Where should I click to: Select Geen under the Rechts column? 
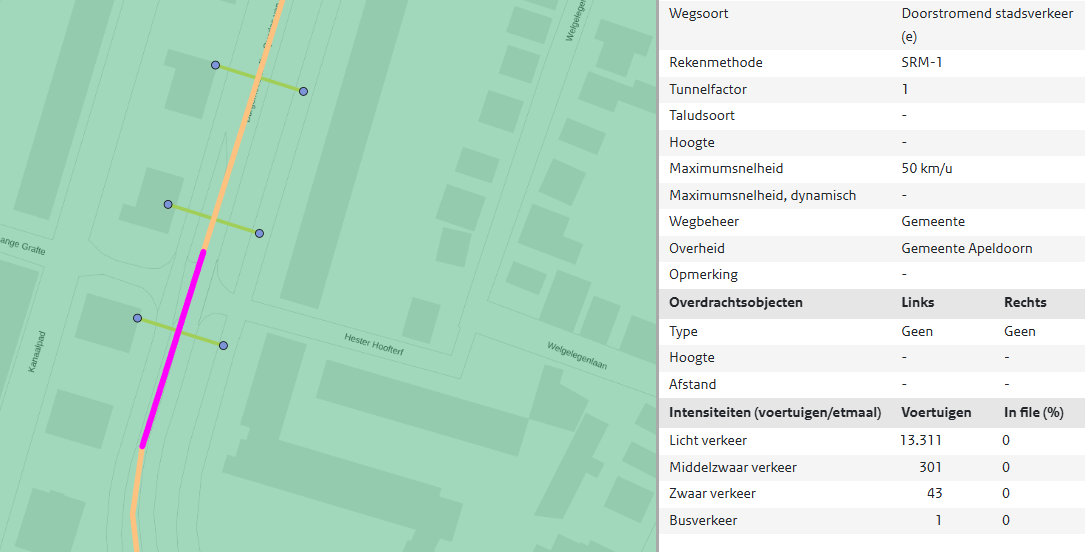coord(1020,331)
